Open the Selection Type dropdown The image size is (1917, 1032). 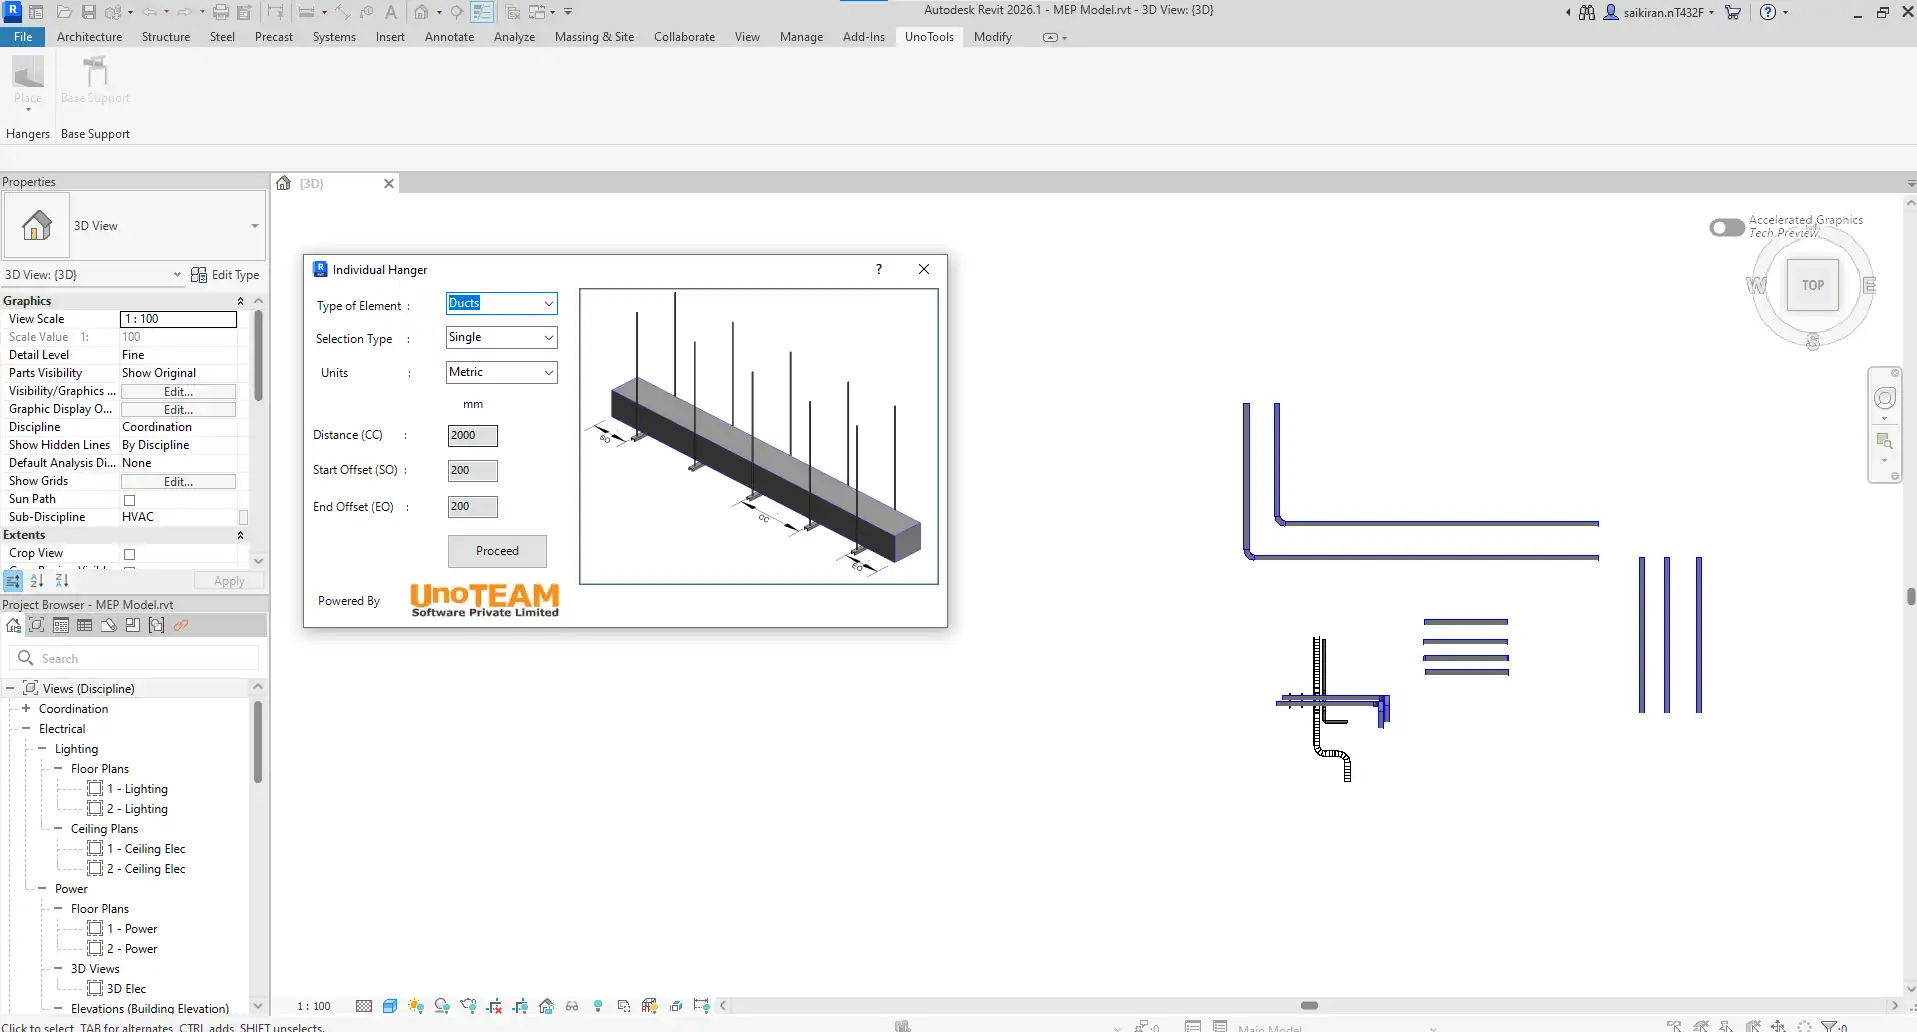tap(548, 338)
